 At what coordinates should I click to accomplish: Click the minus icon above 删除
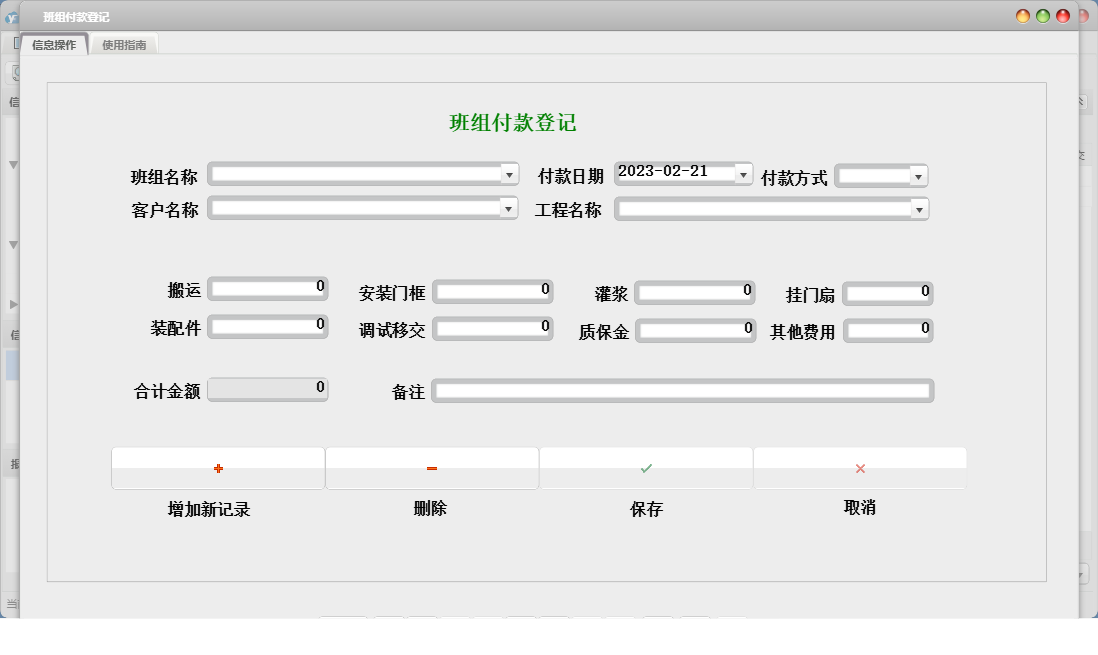[432, 467]
